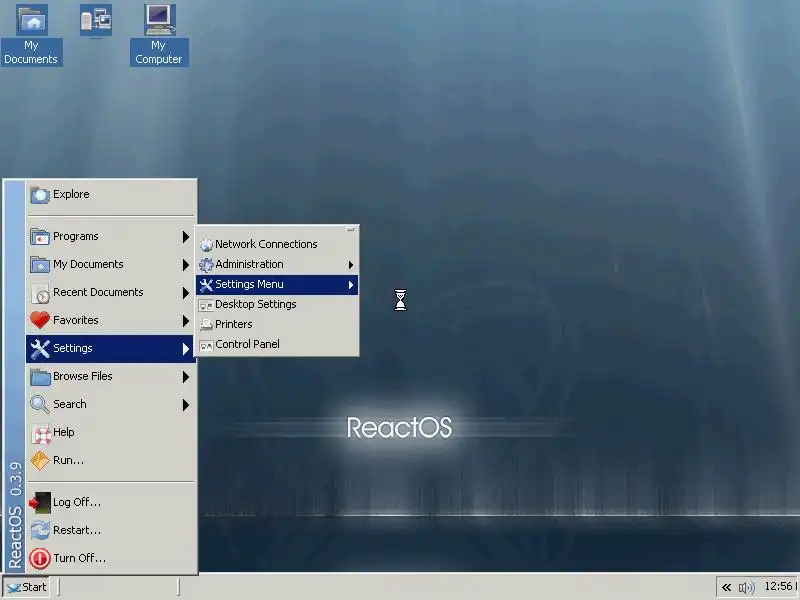Expand the Programs submenu arrow
The height and width of the screenshot is (600, 800).
(186, 237)
